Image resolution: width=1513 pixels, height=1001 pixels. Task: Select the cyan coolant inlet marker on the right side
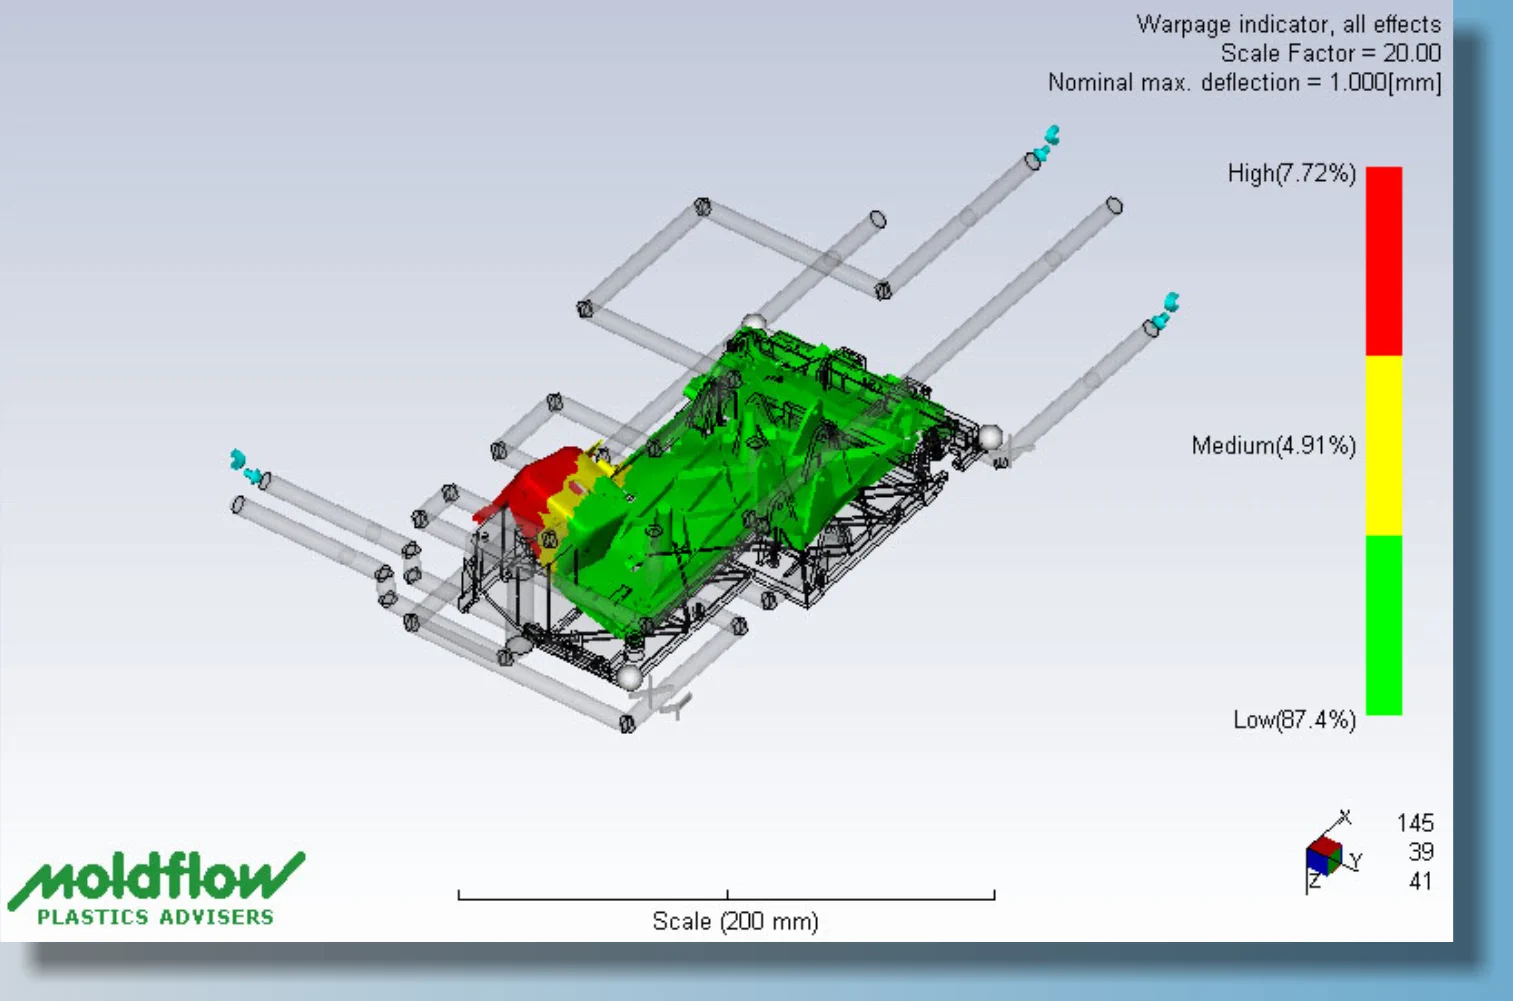click(1166, 311)
